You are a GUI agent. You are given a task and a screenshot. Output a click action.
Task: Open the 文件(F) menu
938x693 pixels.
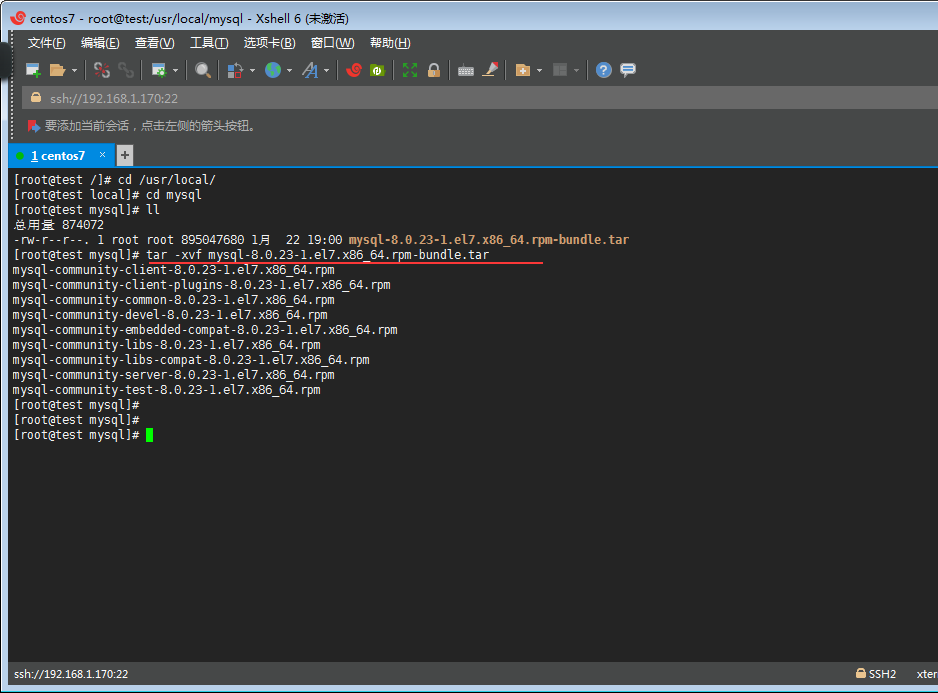click(46, 43)
